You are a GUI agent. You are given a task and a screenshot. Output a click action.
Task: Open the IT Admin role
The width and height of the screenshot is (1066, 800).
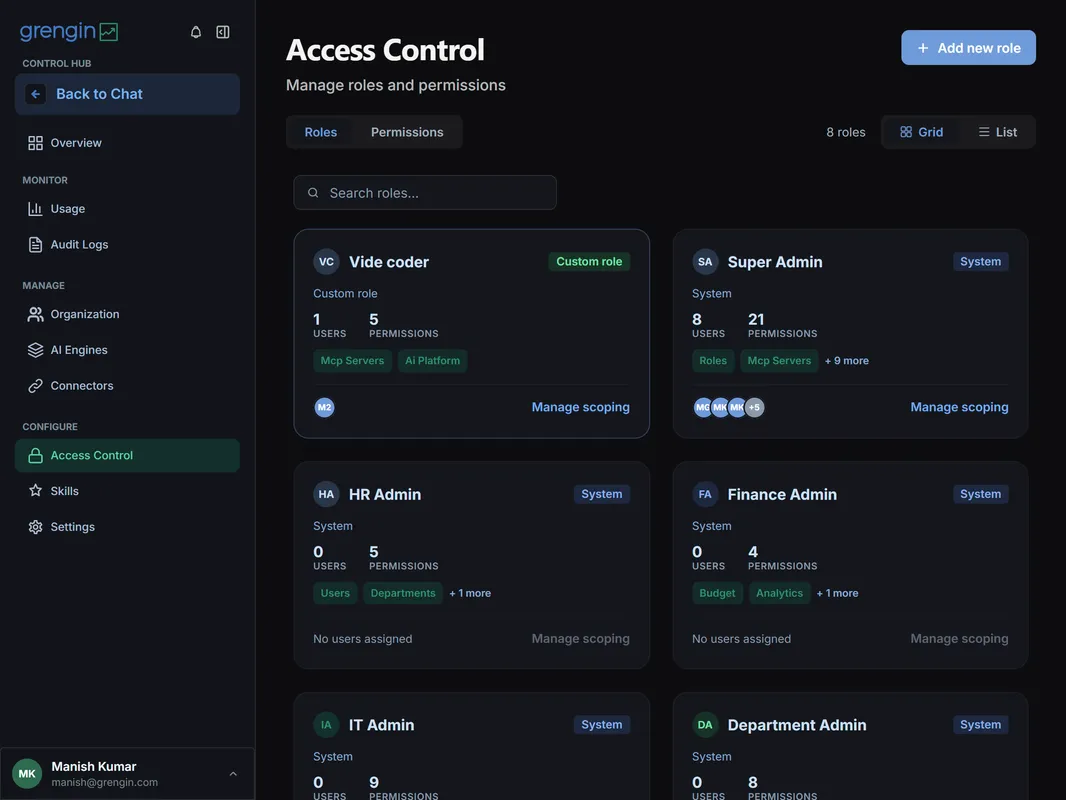[x=381, y=725]
